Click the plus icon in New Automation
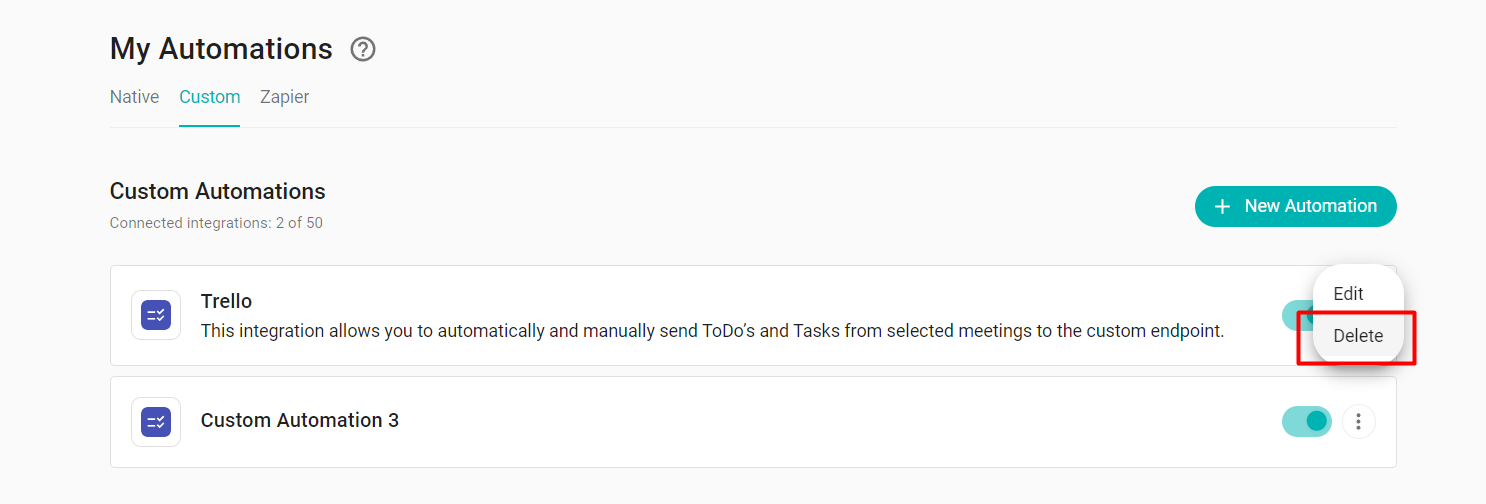1486x504 pixels. pos(1222,206)
